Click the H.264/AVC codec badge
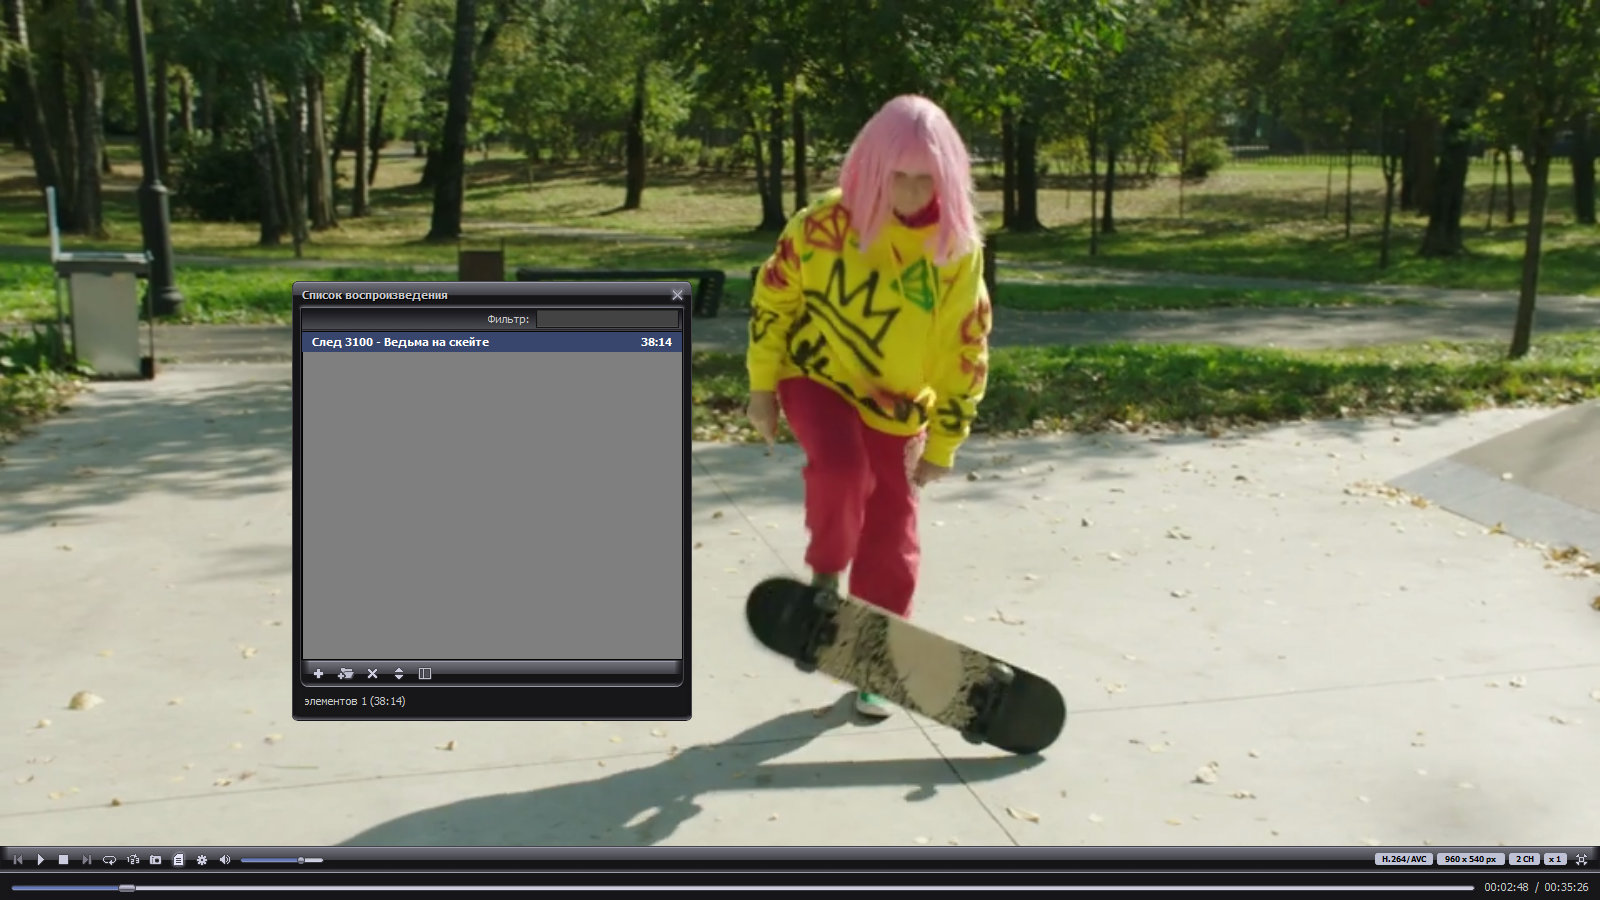 pos(1404,859)
